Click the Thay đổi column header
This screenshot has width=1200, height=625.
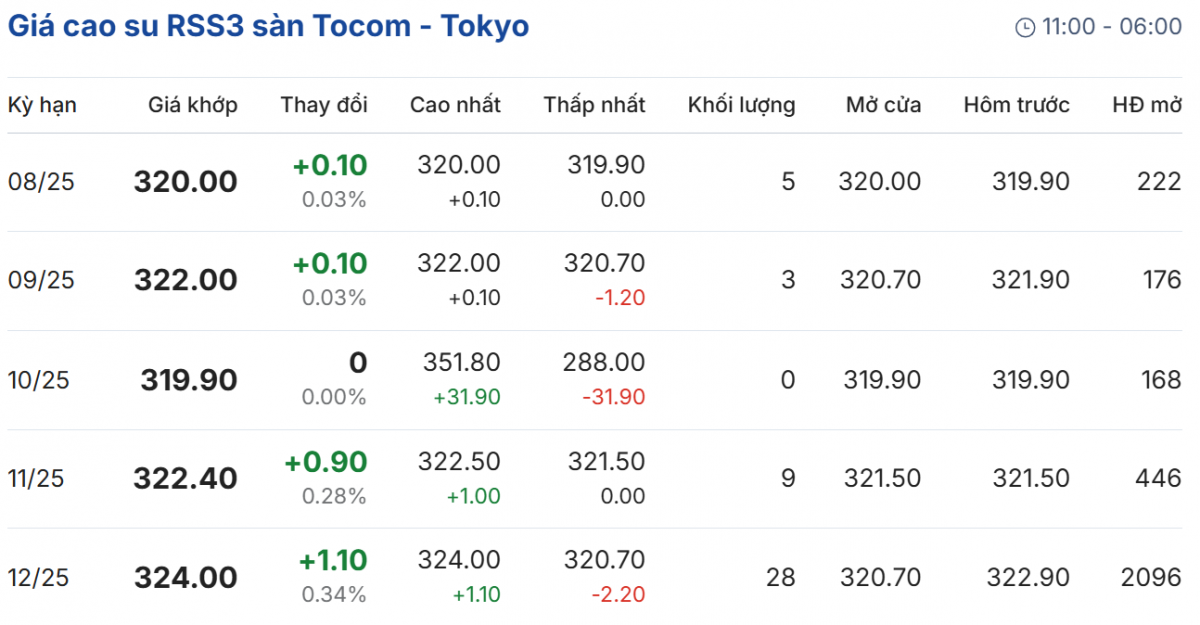pos(324,105)
